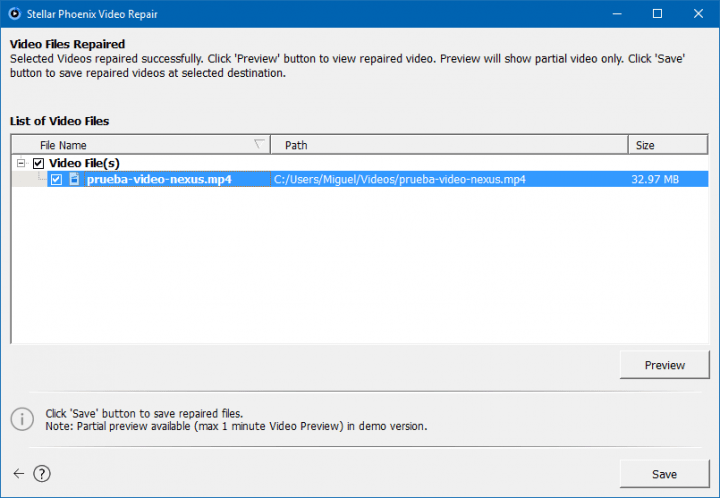The height and width of the screenshot is (498, 720).
Task: Minimize the Stellar Phoenix window
Action: tap(617, 14)
